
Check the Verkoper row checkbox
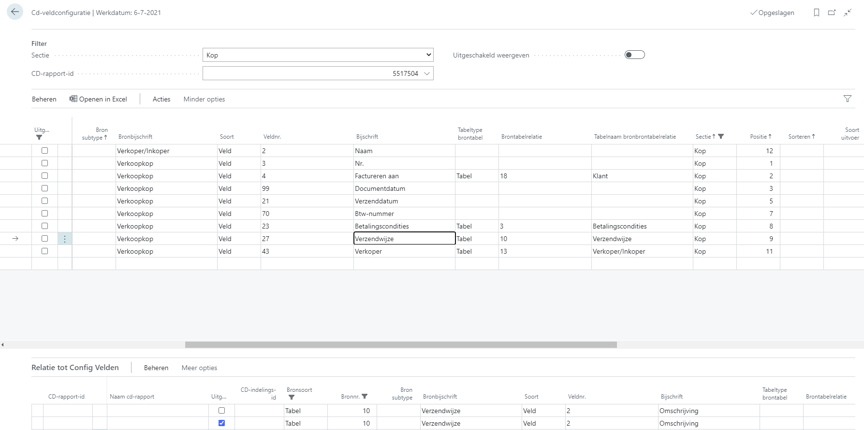(x=45, y=251)
